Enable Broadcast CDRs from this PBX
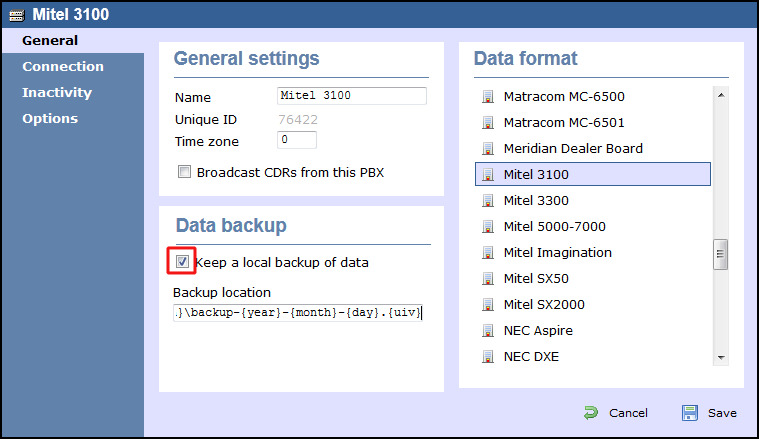The image size is (759, 439). coord(184,172)
